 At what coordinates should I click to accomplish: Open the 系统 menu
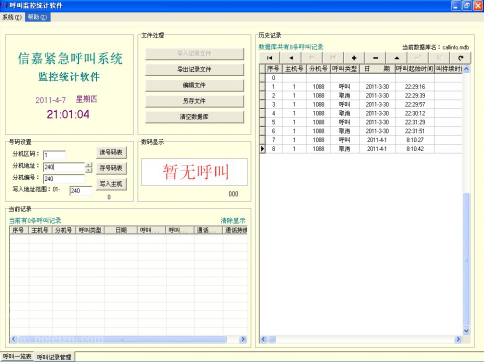12,17
